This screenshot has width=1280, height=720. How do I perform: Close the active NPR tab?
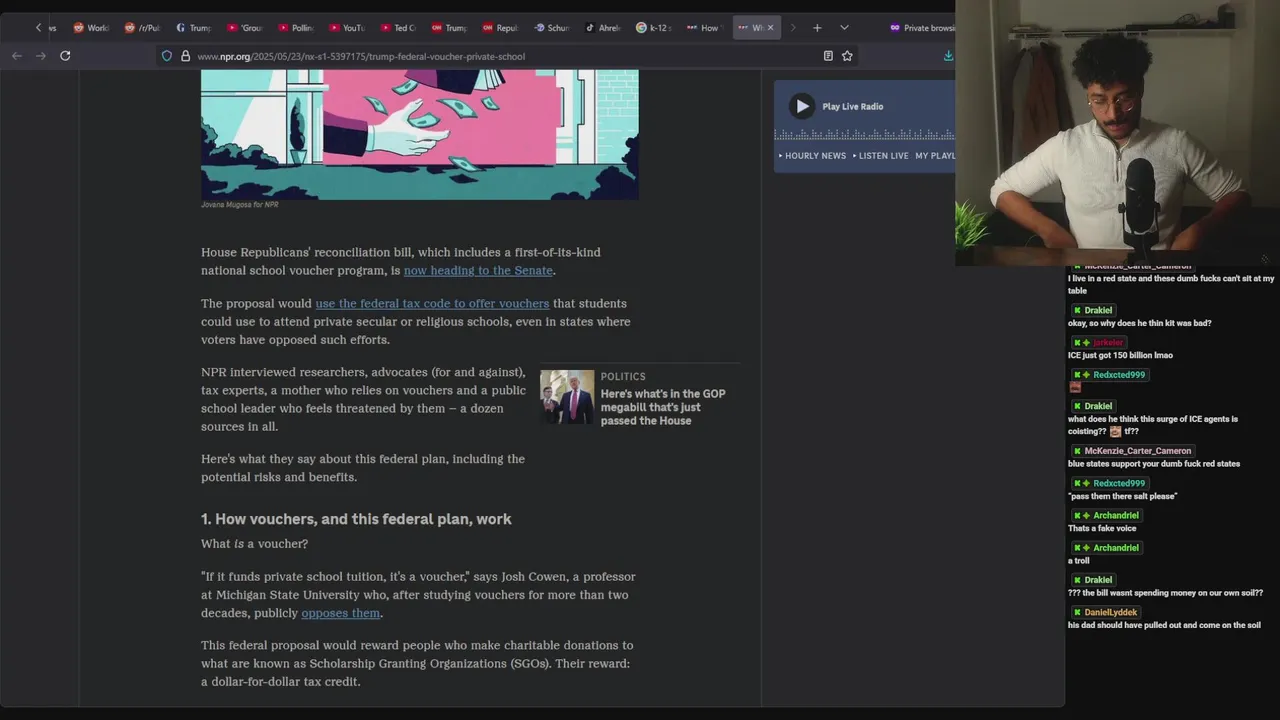point(770,28)
